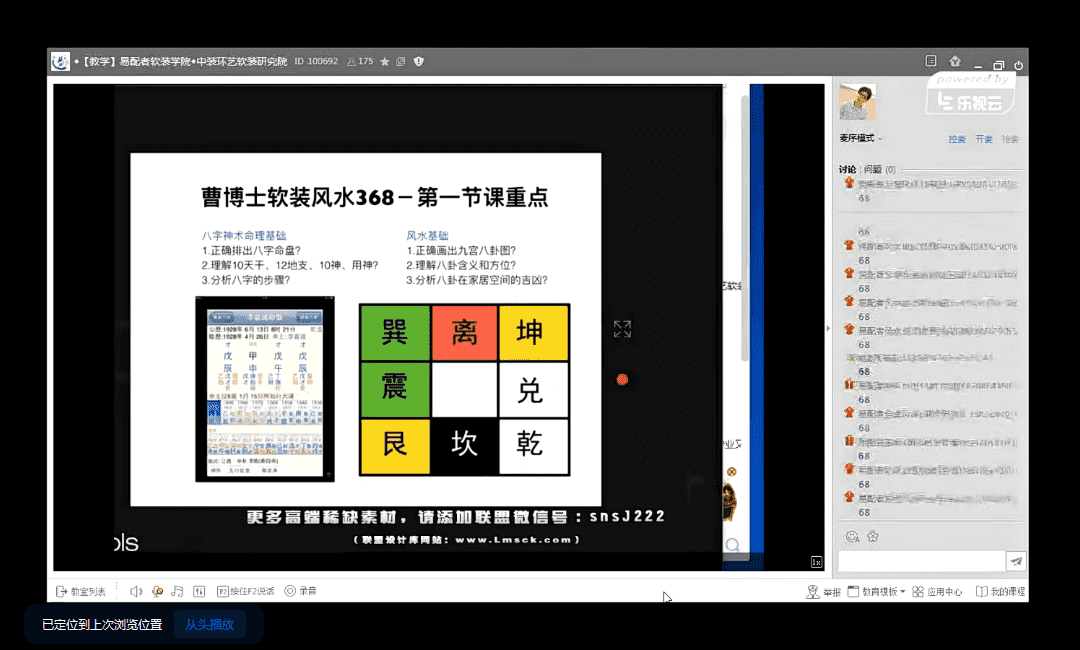
Task: Open 教室列表 classroom list
Action: click(x=81, y=591)
